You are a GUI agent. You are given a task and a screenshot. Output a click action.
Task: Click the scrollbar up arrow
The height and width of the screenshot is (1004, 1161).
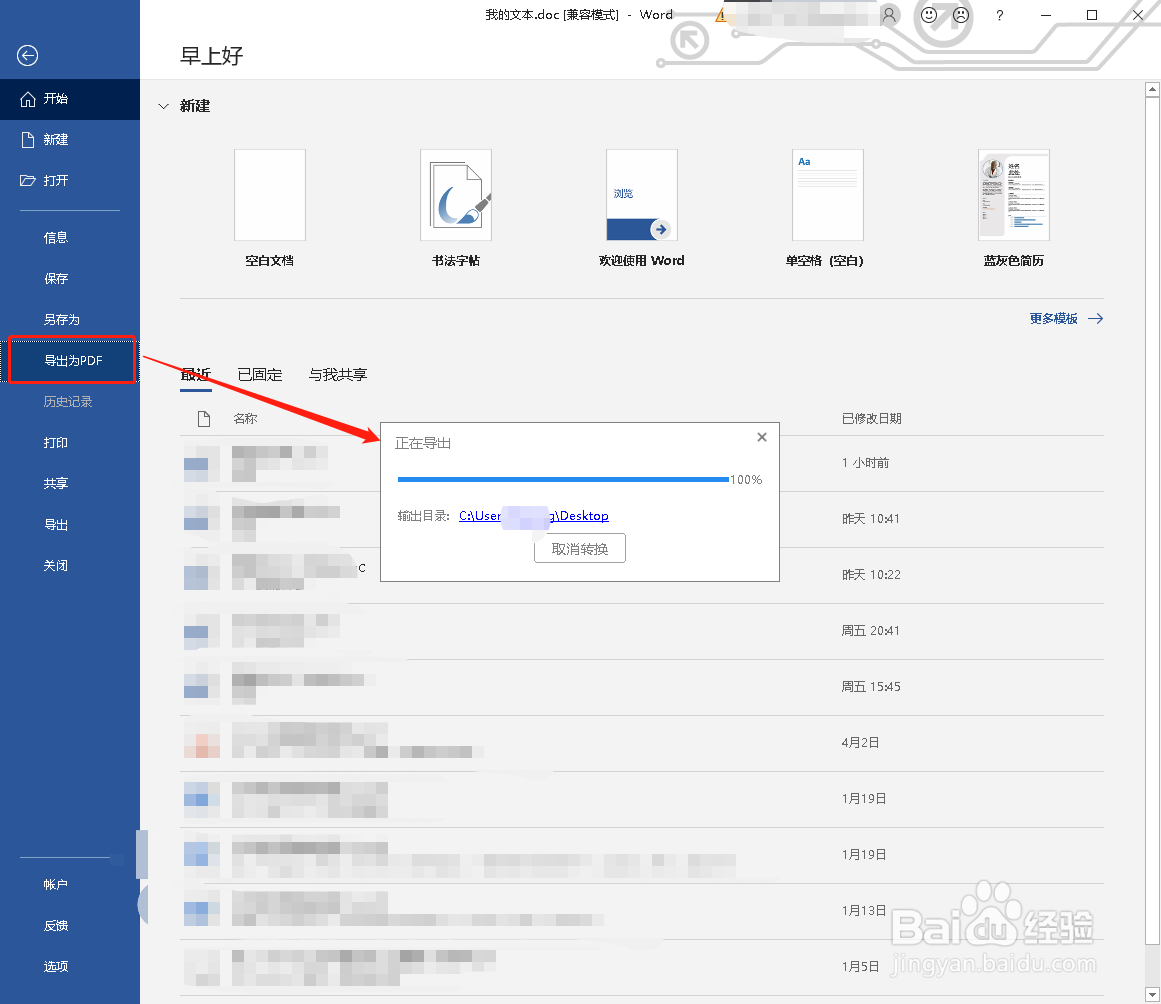pyautogui.click(x=1152, y=90)
